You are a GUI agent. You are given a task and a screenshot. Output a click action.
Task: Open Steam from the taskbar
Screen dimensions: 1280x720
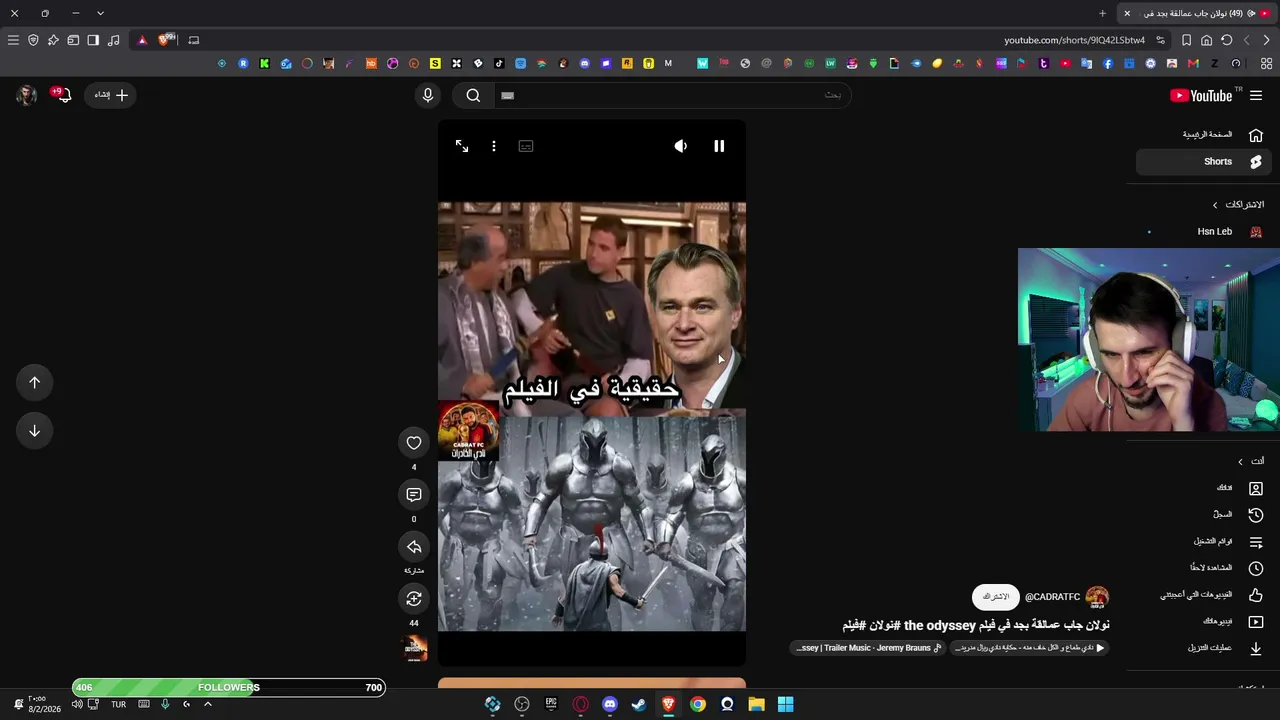click(639, 704)
